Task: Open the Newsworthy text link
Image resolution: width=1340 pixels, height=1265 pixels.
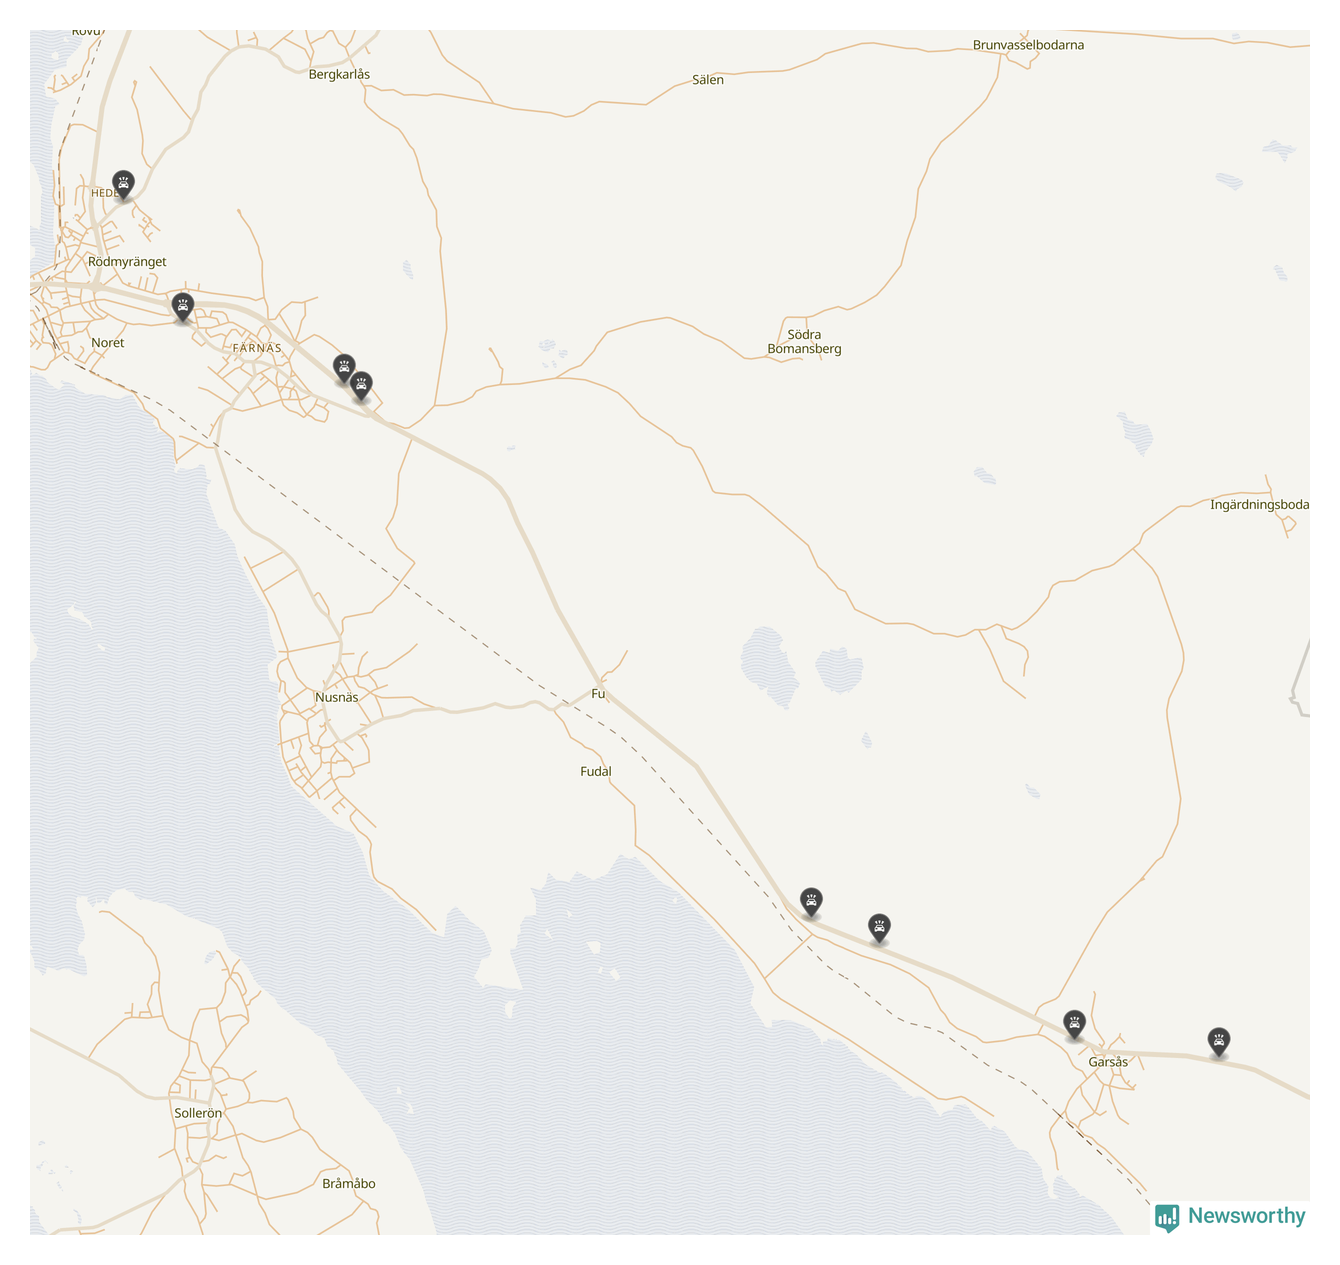Action: click(x=1246, y=1216)
